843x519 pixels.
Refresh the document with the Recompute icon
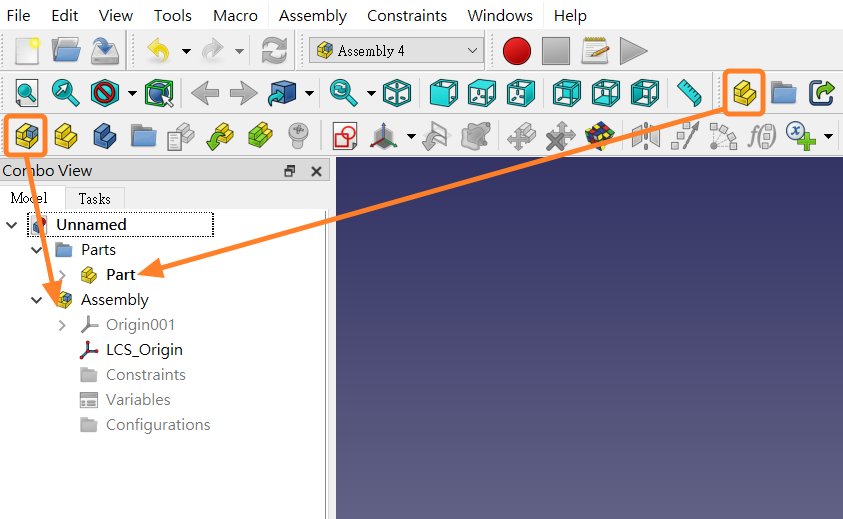click(x=274, y=51)
